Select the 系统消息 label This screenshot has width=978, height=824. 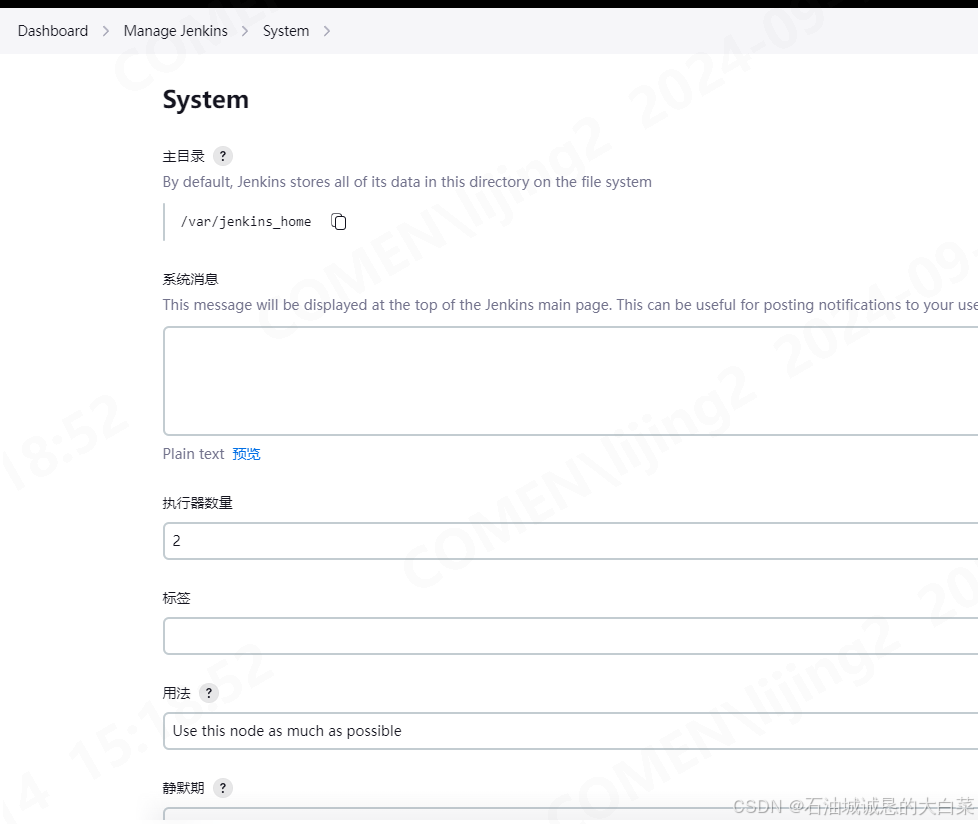[190, 279]
